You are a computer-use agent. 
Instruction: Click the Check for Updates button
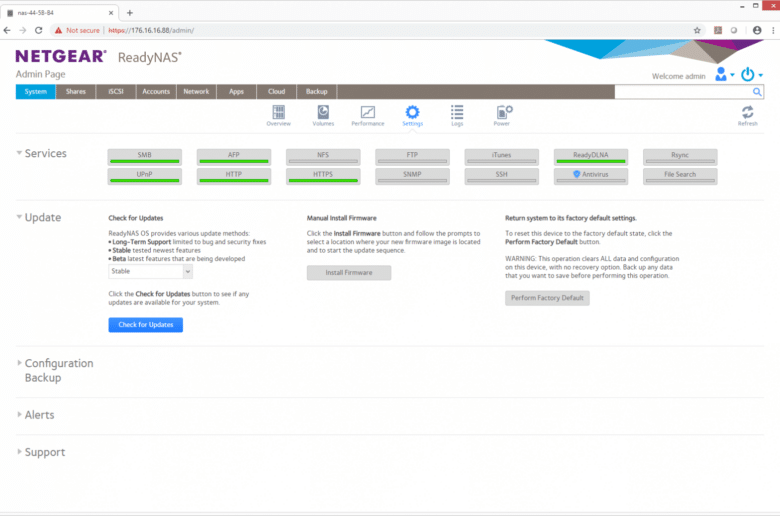pos(146,325)
